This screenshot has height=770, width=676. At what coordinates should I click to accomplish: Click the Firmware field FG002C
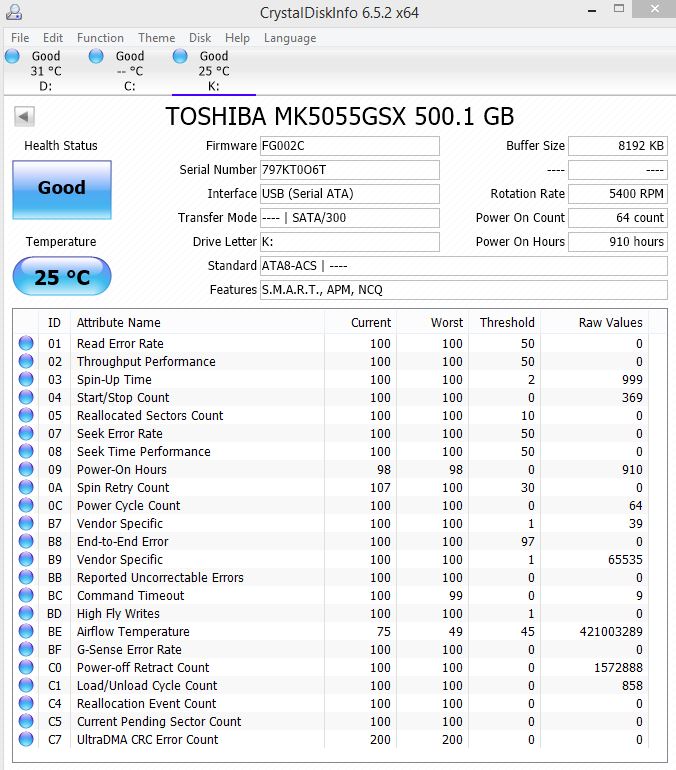click(350, 146)
